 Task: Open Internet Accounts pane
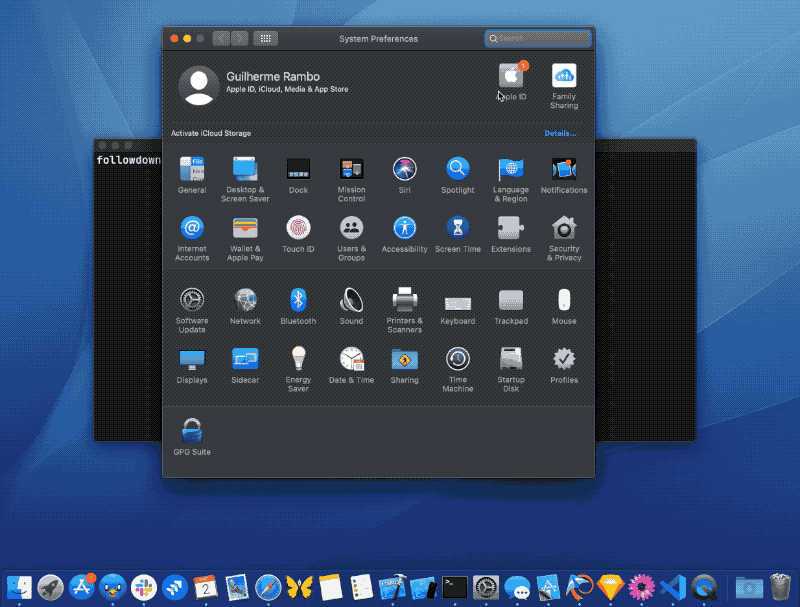pyautogui.click(x=192, y=228)
